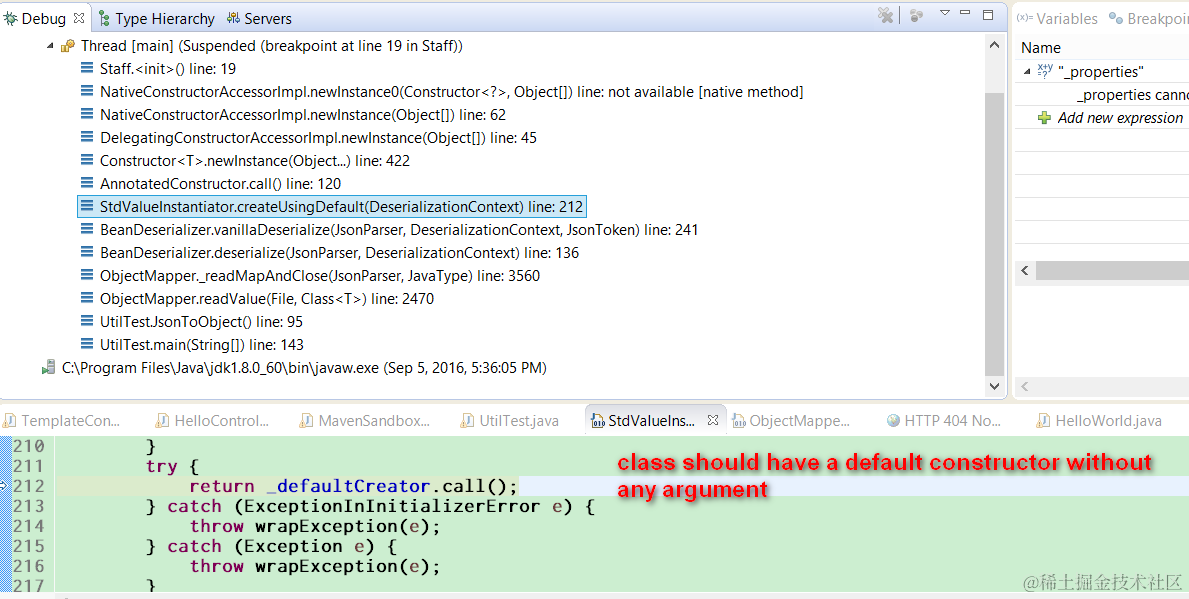
Task: Open the HelloControl... editor tab
Action: pyautogui.click(x=212, y=421)
